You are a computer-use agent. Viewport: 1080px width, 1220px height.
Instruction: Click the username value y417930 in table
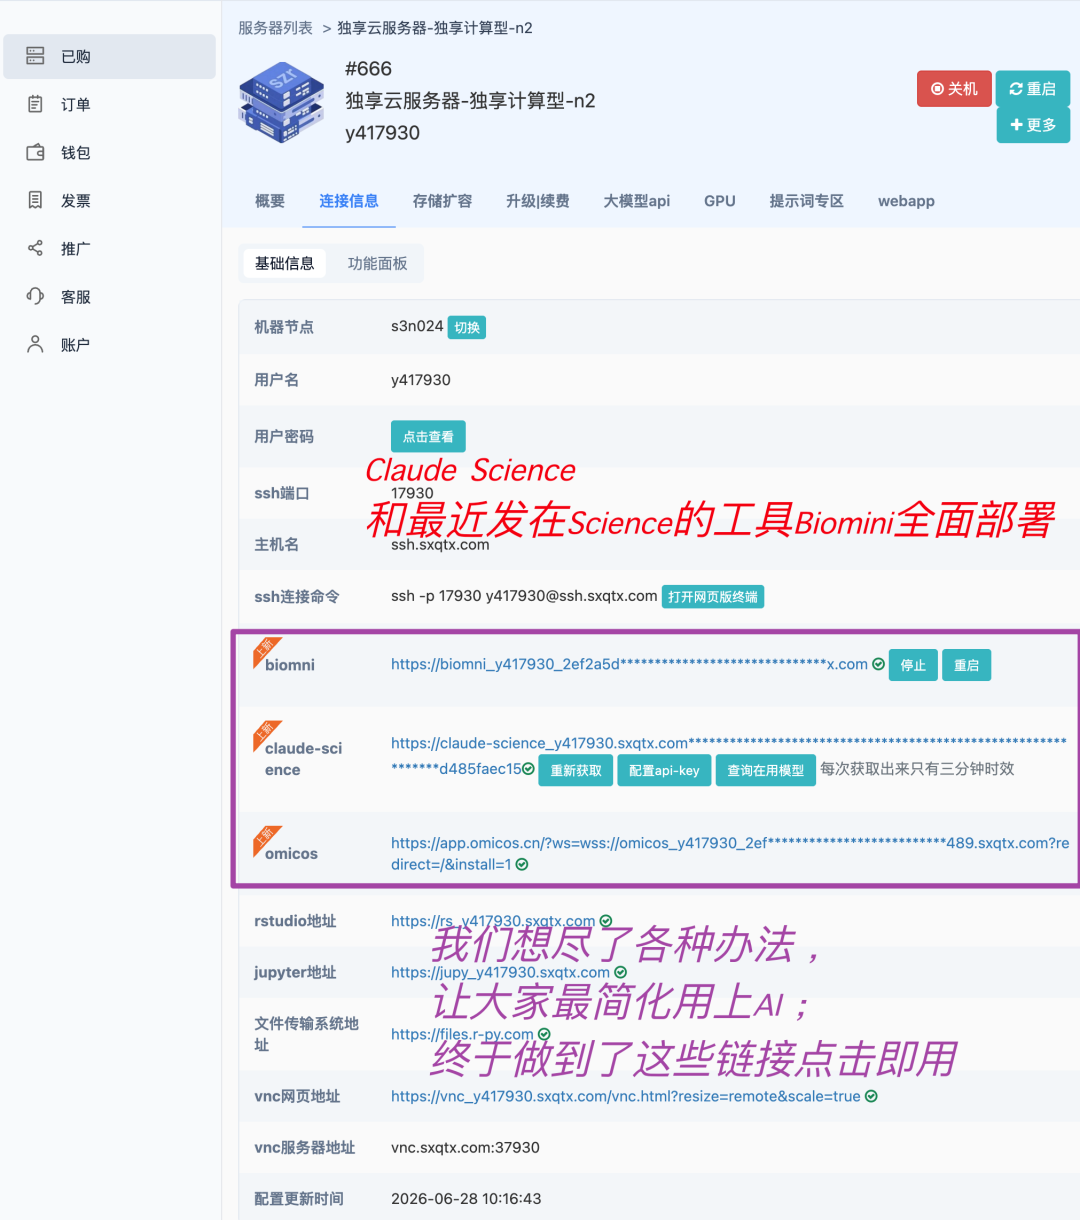tap(421, 380)
